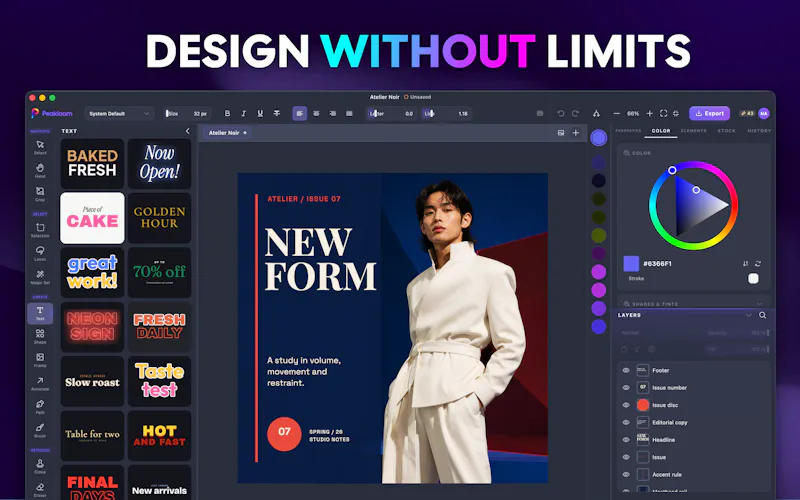Toggle underline formatting

[x=260, y=113]
